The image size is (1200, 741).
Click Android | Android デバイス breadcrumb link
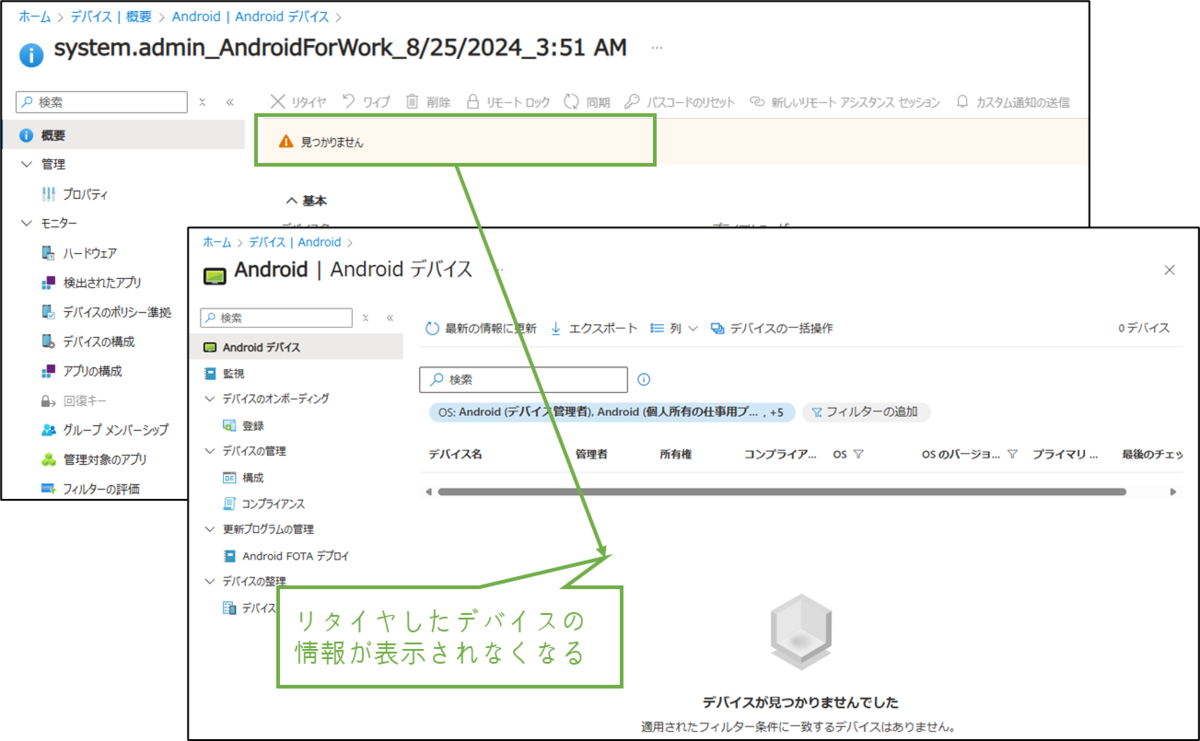(251, 17)
